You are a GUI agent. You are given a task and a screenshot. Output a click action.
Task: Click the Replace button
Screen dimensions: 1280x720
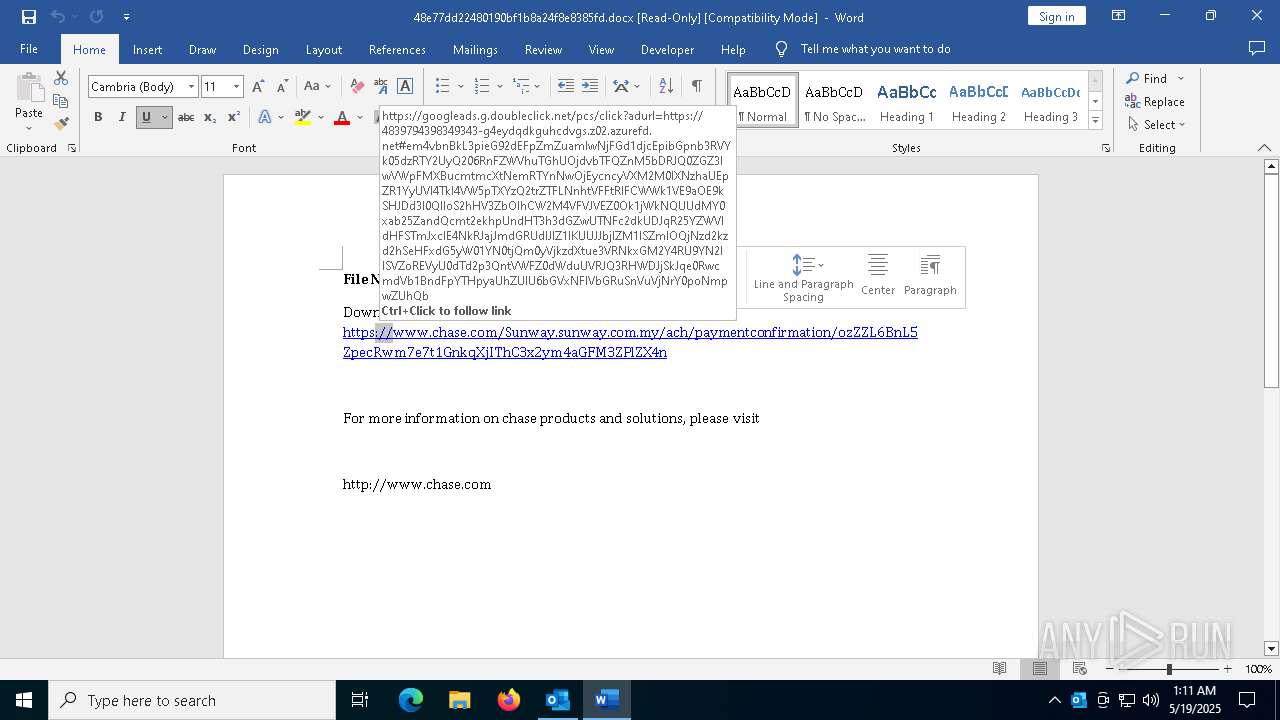[1155, 101]
